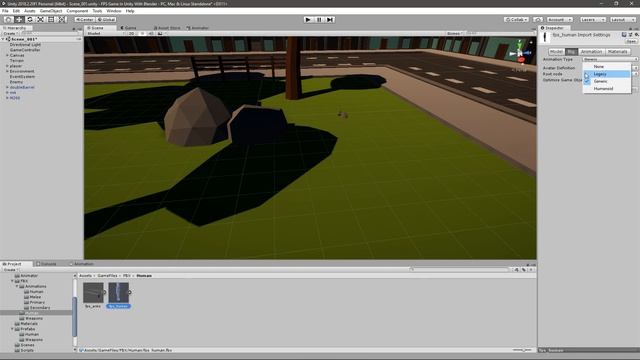This screenshot has height=360, width=640.
Task: Collapse the Prefabs folder in Project
Action: pos(13,329)
